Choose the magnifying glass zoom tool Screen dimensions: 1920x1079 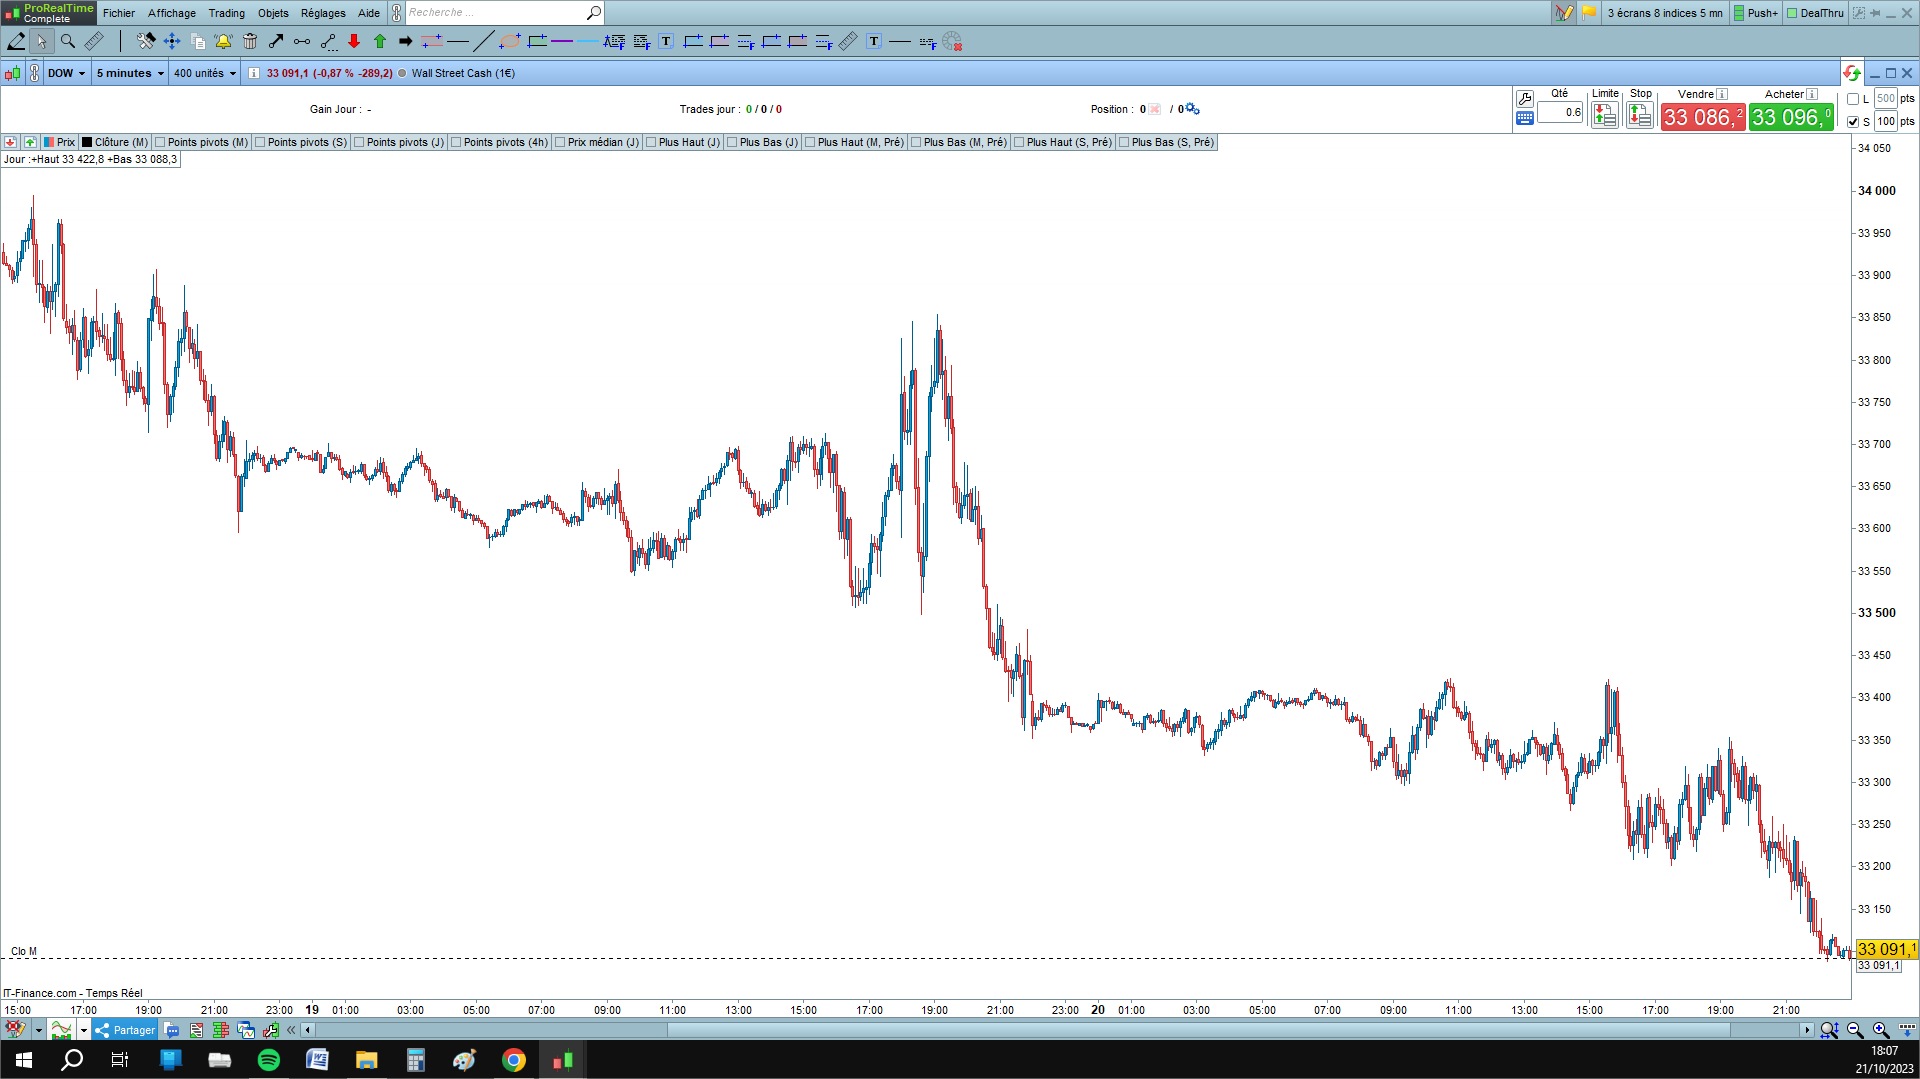pos(68,41)
